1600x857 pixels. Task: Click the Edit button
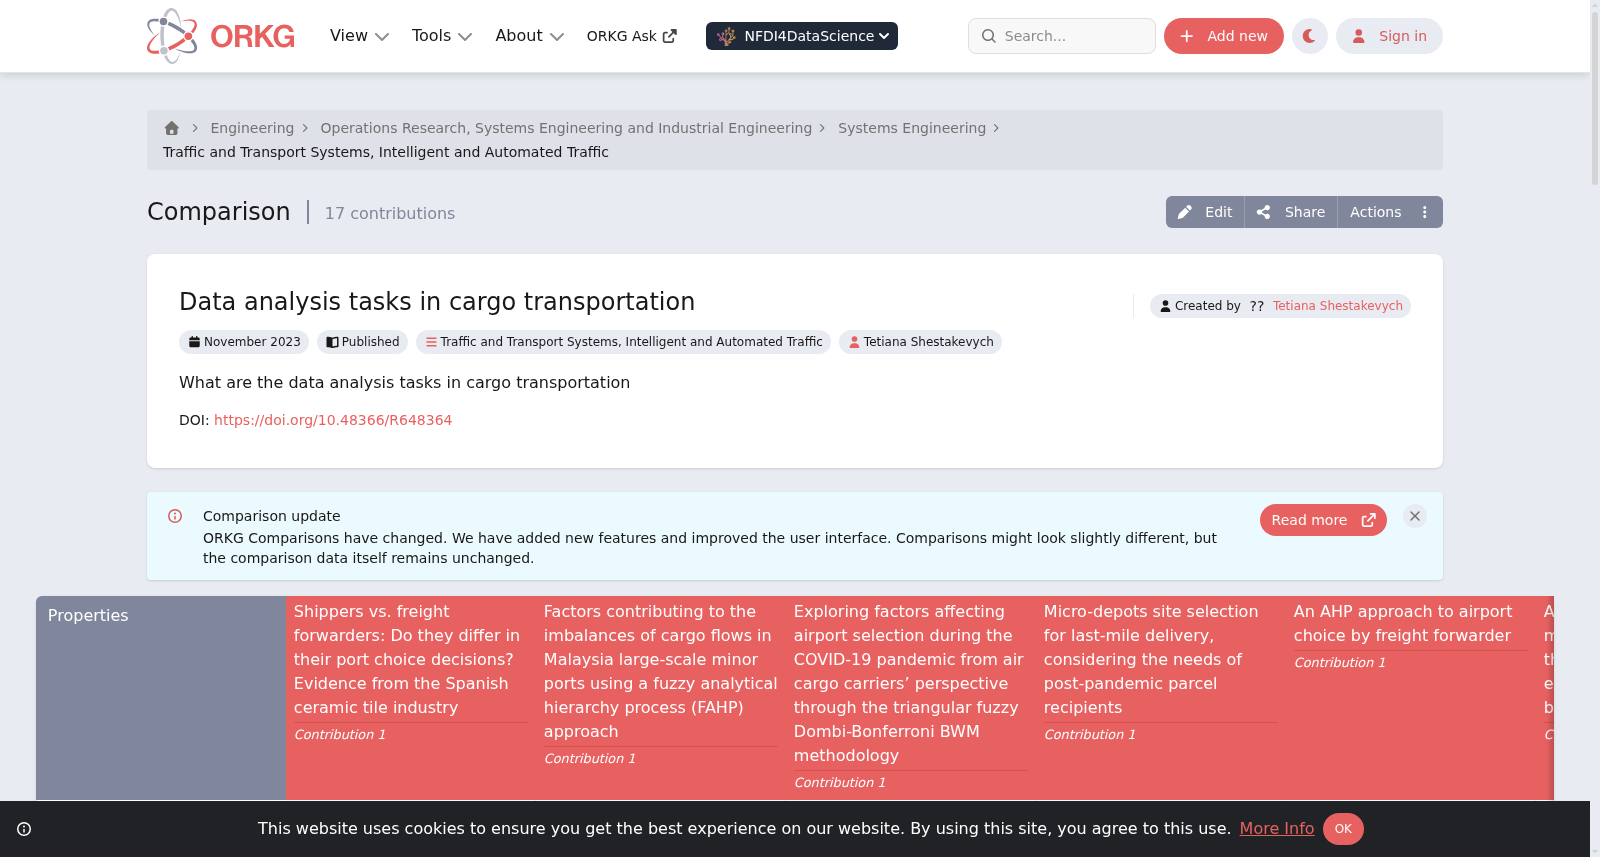(1205, 212)
